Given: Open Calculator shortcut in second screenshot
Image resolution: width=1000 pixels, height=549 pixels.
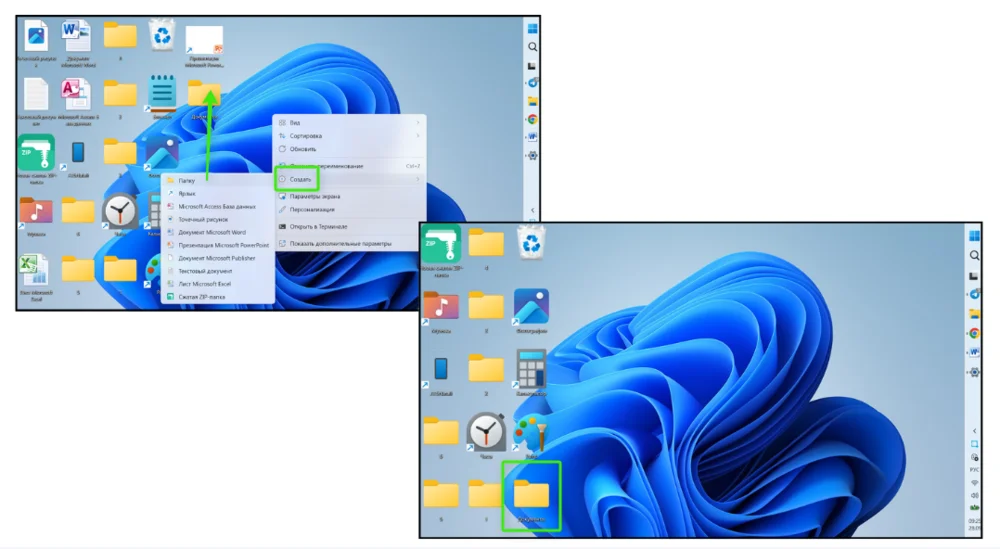Looking at the screenshot, I should click(531, 369).
